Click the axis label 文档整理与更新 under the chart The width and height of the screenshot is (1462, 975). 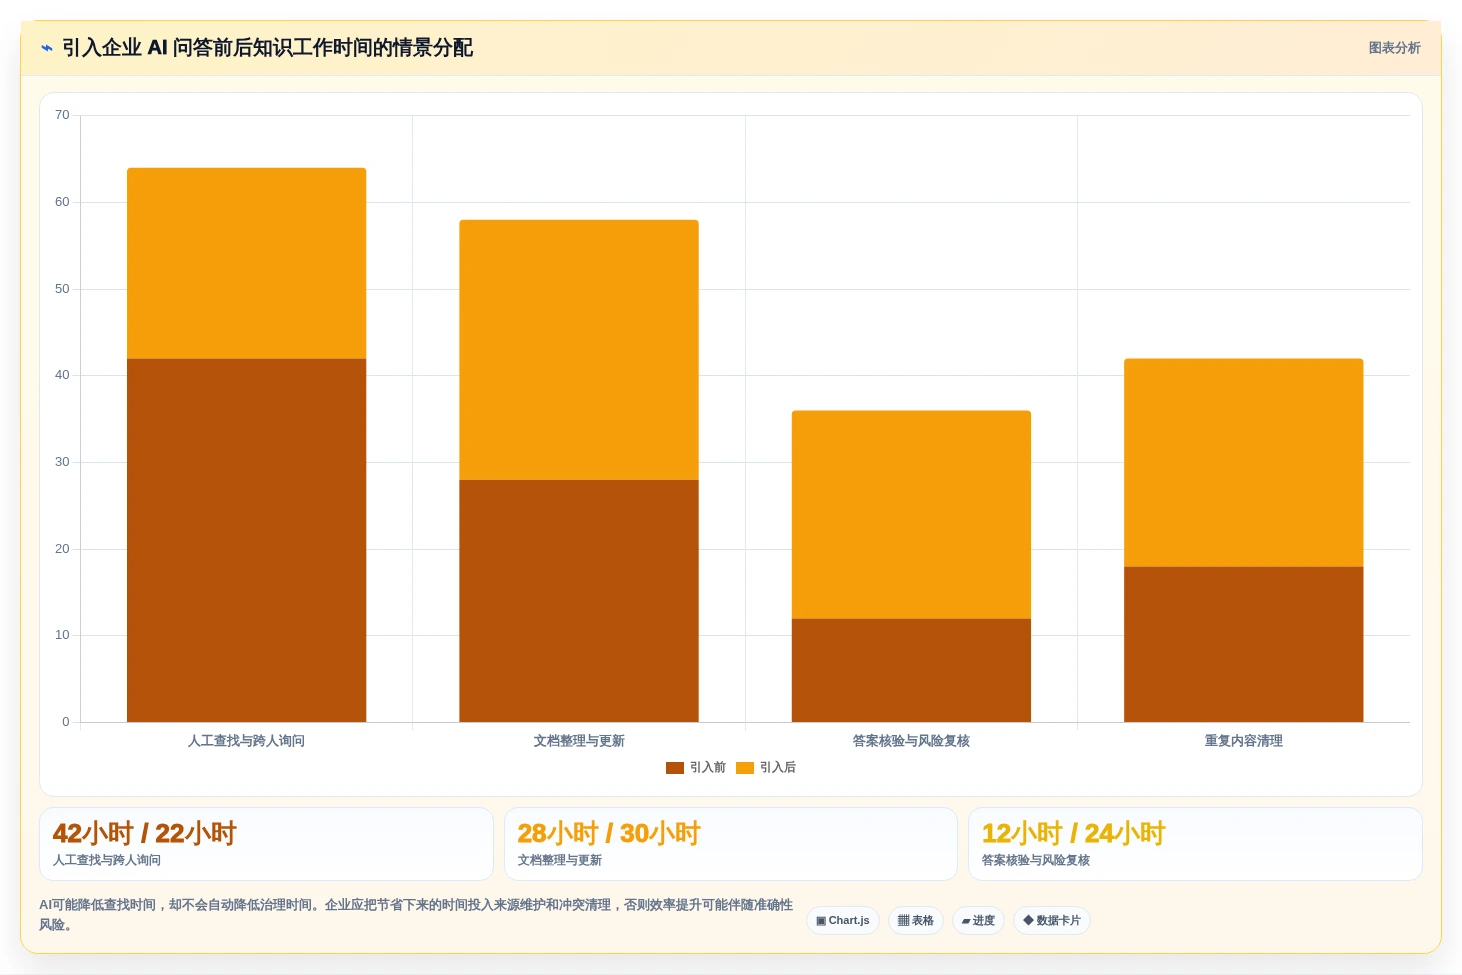pyautogui.click(x=579, y=741)
